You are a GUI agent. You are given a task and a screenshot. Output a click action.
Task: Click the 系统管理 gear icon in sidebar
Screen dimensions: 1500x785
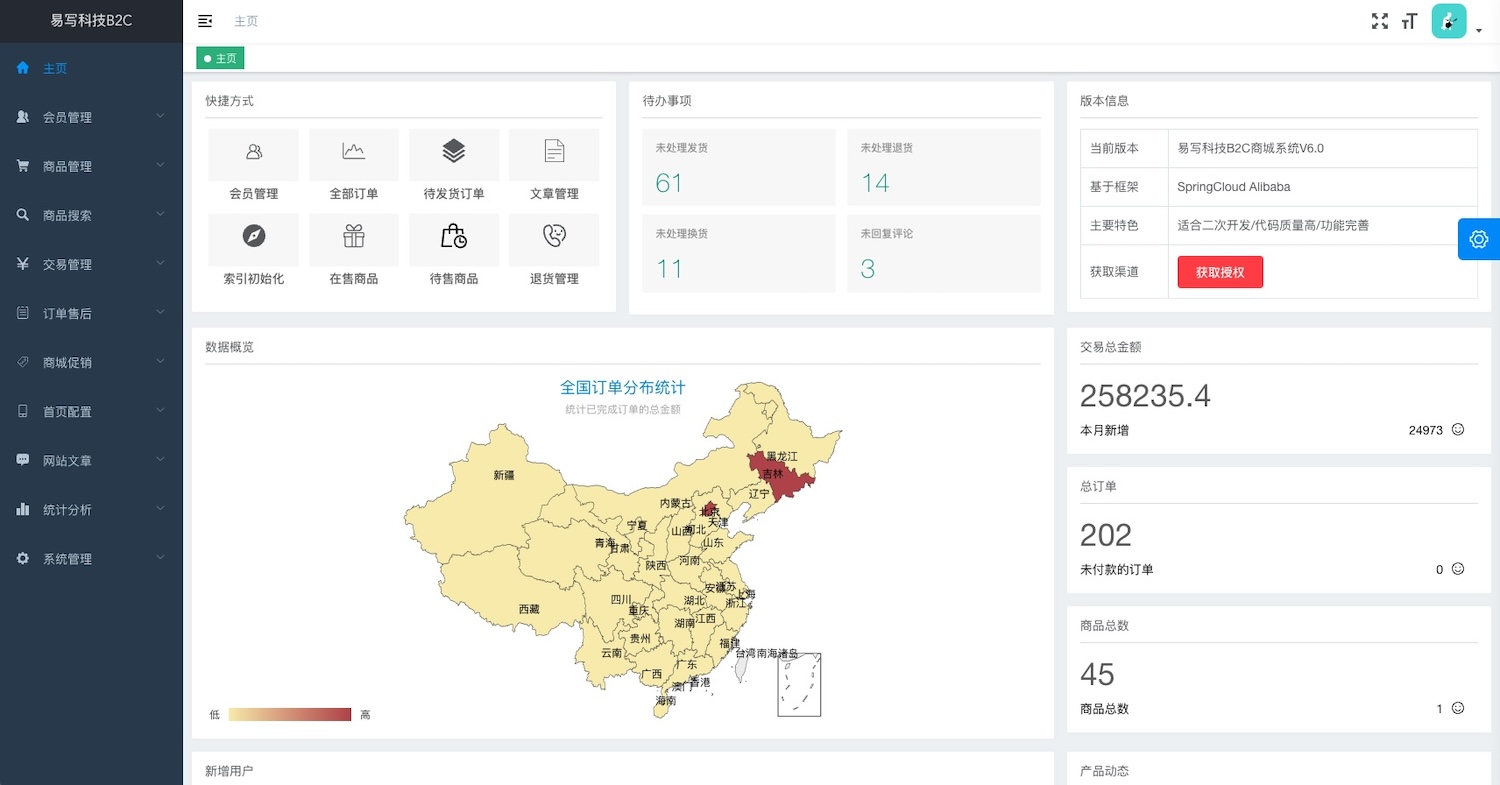[23, 558]
